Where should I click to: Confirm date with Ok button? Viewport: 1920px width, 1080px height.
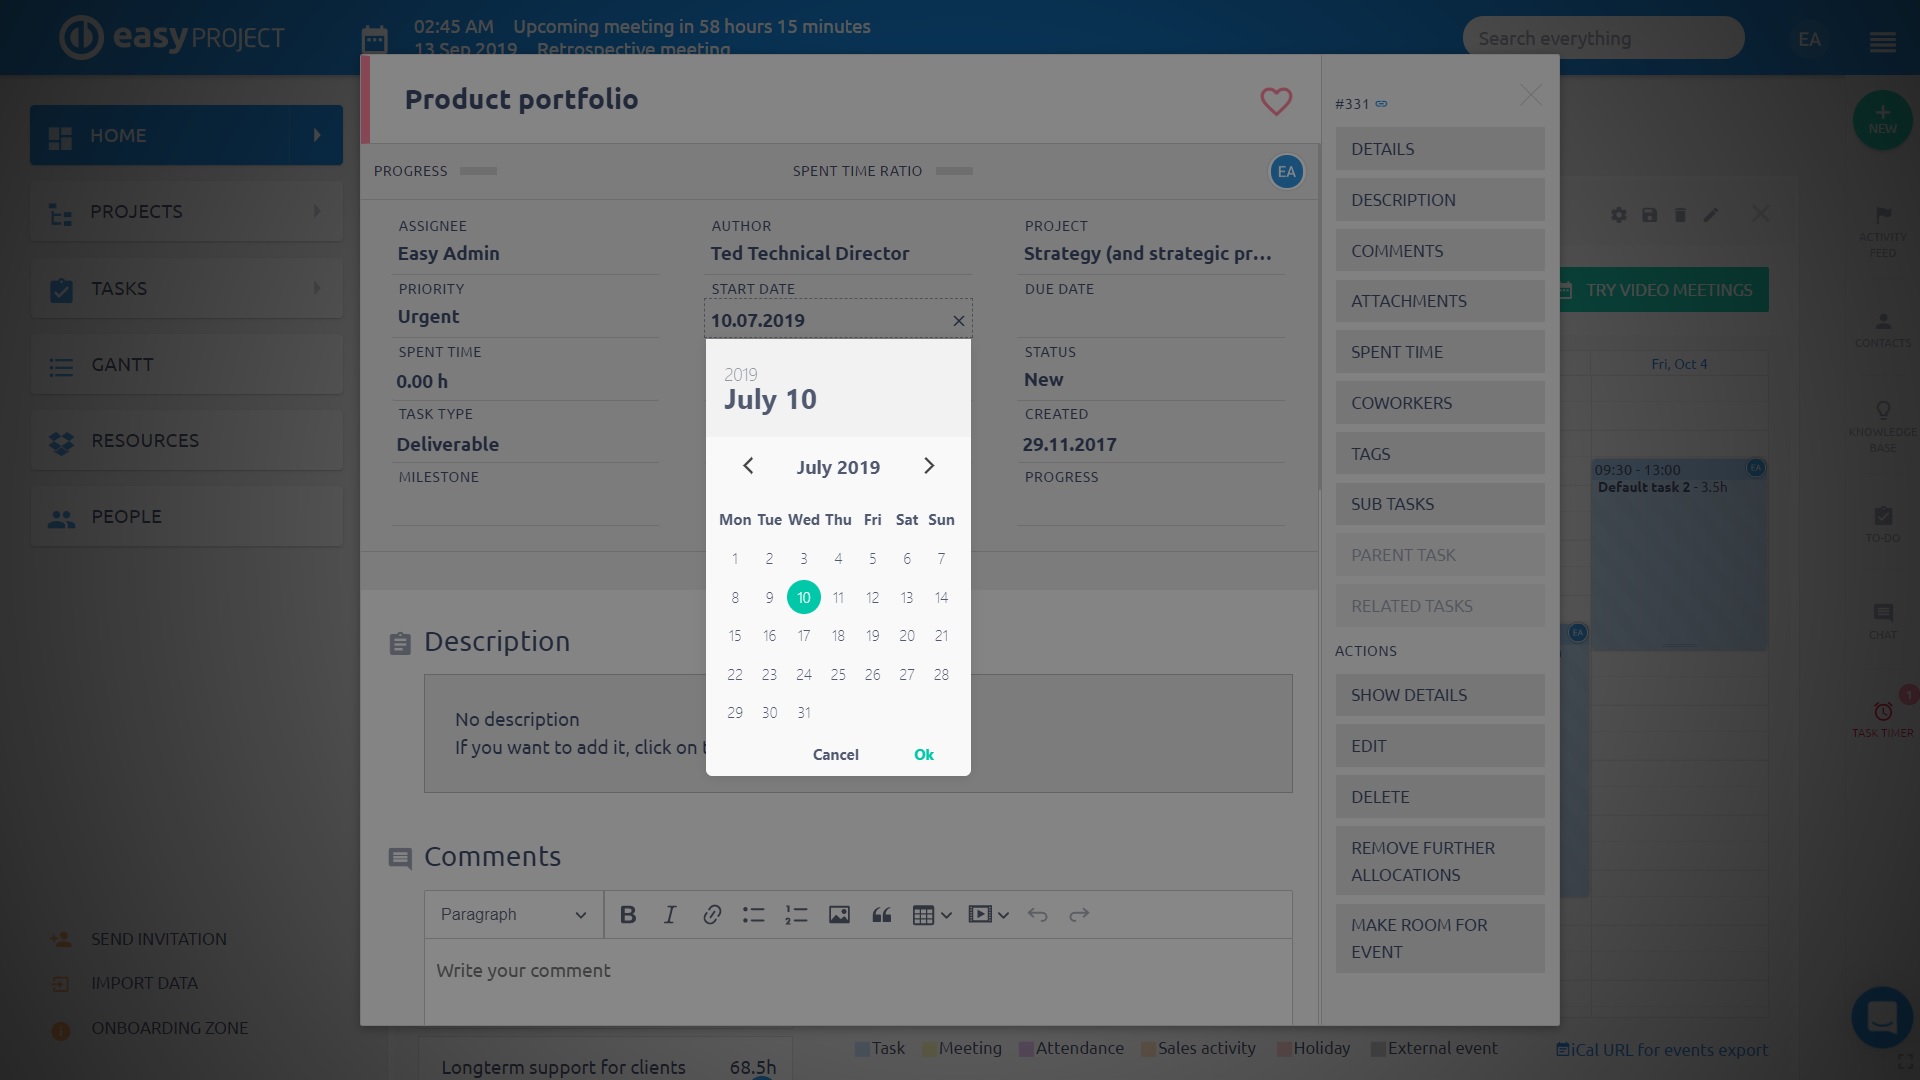923,755
